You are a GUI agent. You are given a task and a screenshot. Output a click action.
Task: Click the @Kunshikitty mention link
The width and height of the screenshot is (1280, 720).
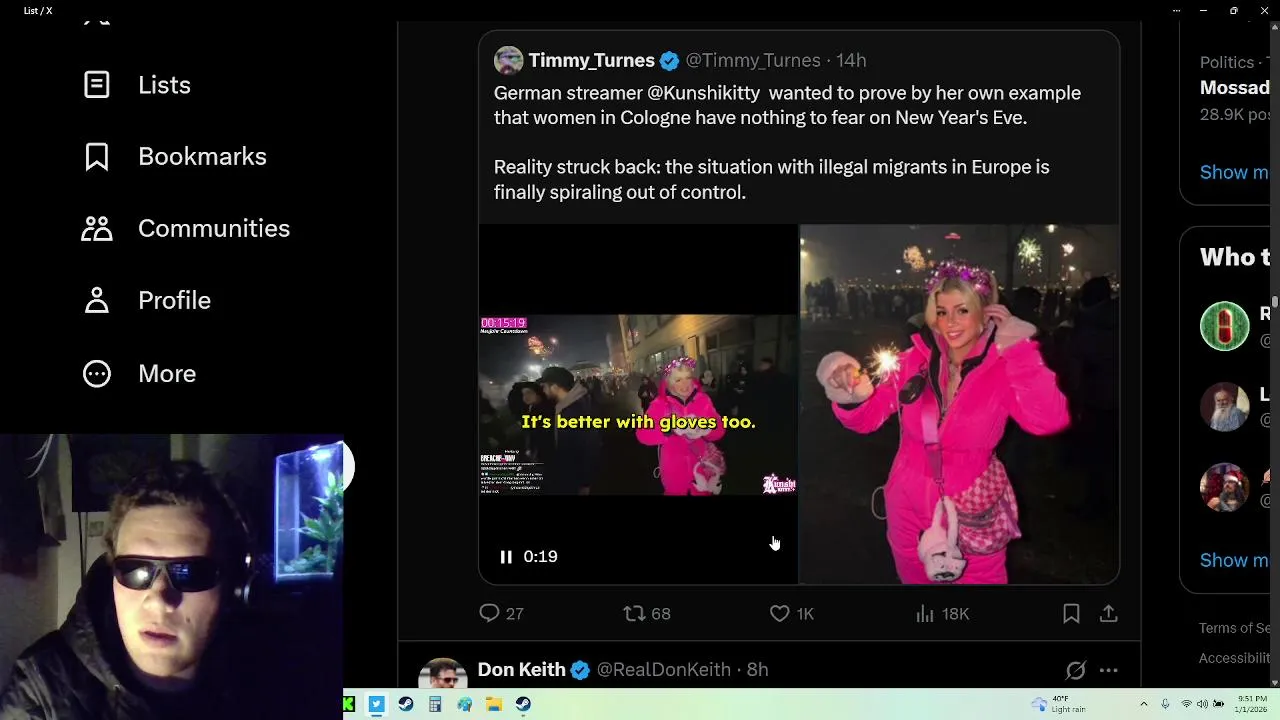(703, 93)
